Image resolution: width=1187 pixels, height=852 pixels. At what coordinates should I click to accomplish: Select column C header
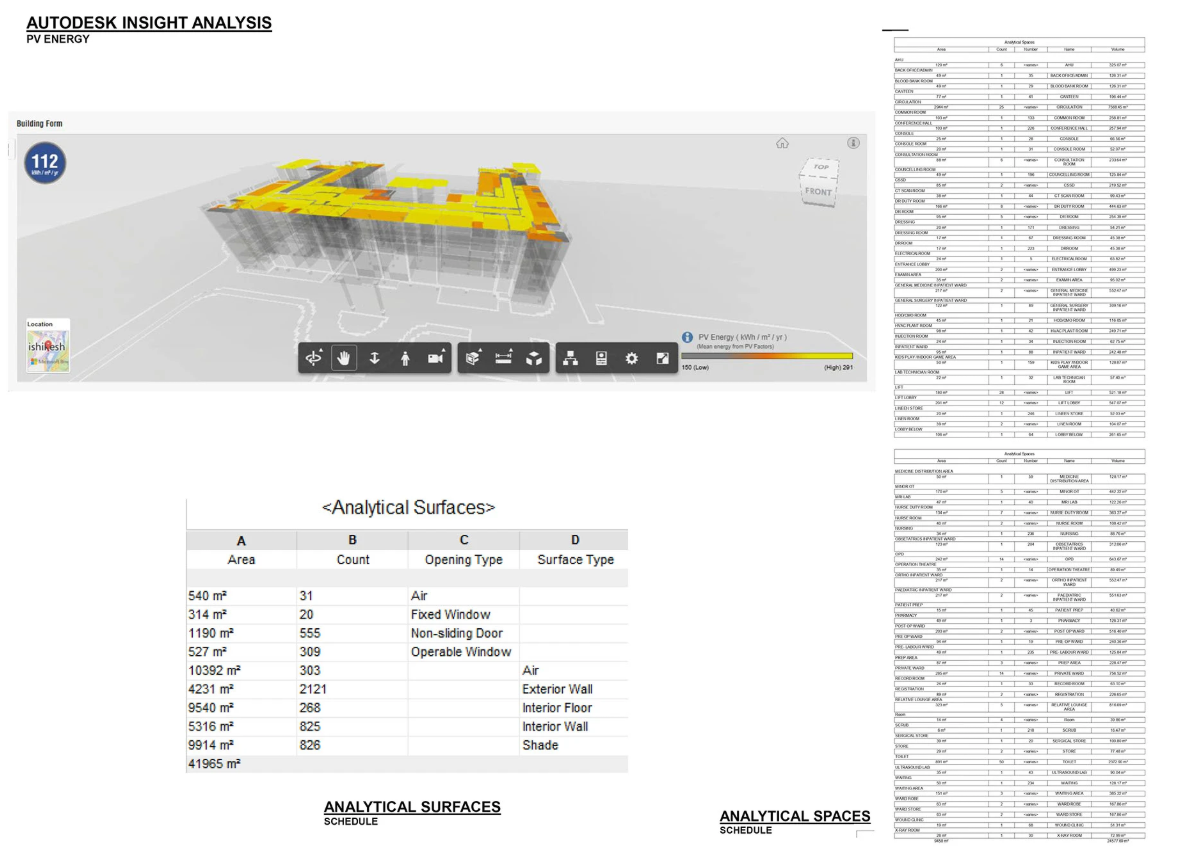(x=463, y=540)
